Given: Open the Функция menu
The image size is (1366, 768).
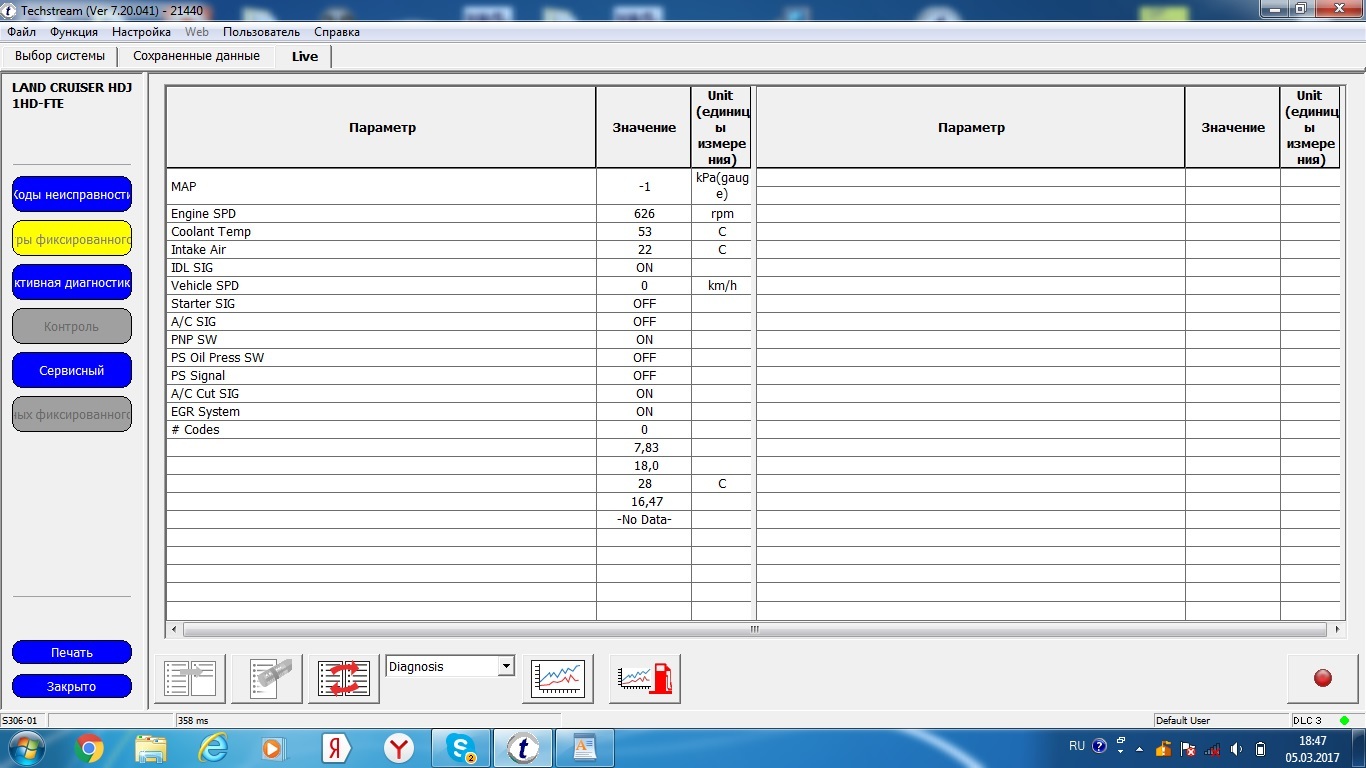Looking at the screenshot, I should click(74, 32).
